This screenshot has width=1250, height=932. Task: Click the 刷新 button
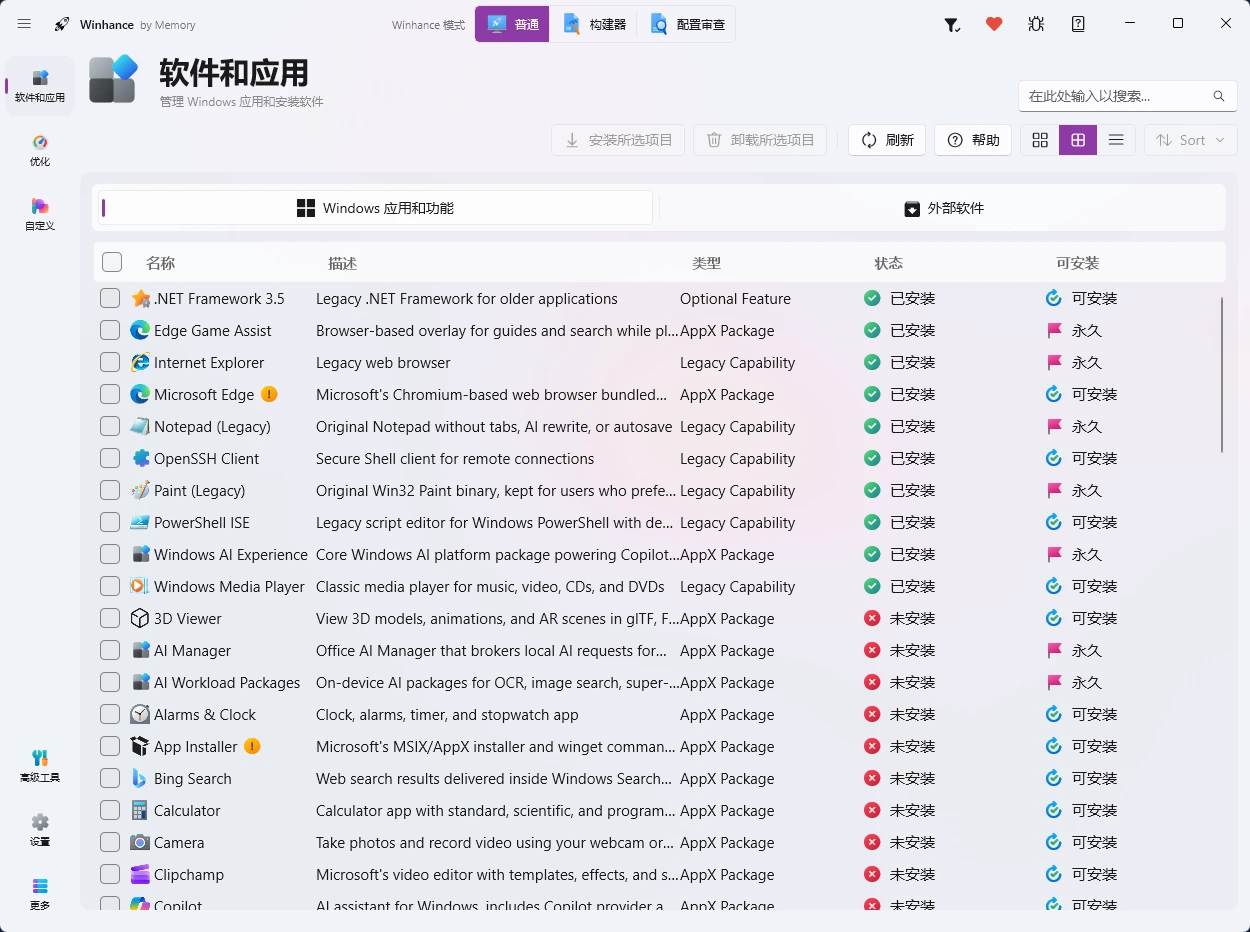pyautogui.click(x=887, y=140)
